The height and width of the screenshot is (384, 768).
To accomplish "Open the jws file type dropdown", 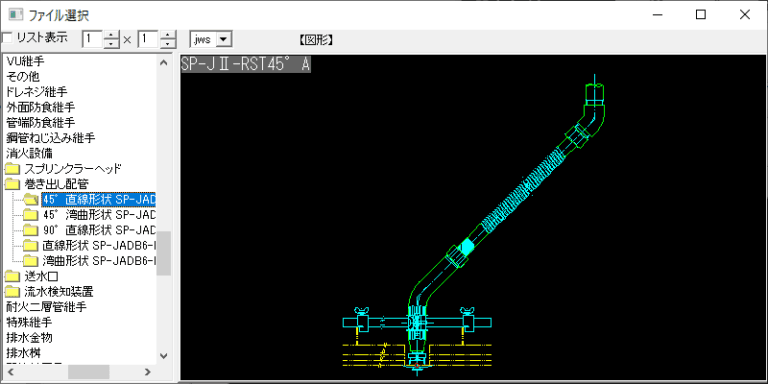I will 223,40.
